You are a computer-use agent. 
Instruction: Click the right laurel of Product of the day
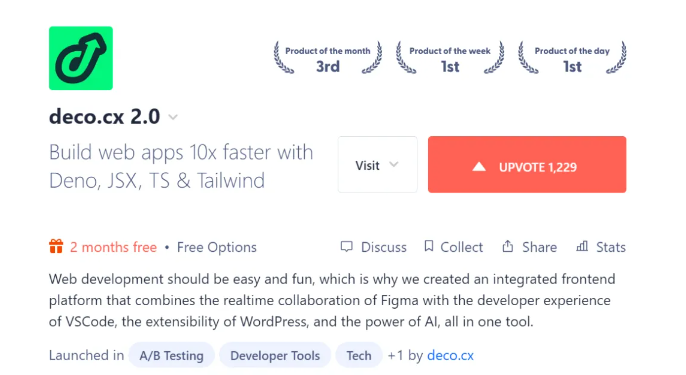point(617,57)
